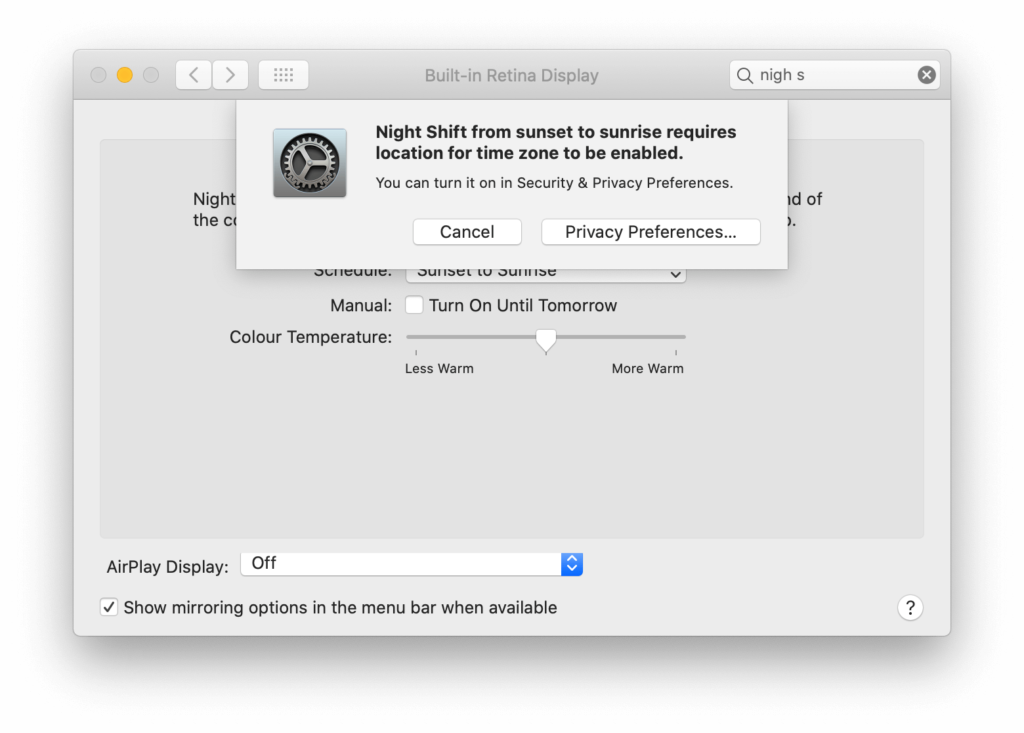Click the Colour Temperature slider thumb
Image resolution: width=1024 pixels, height=733 pixels.
[546, 340]
